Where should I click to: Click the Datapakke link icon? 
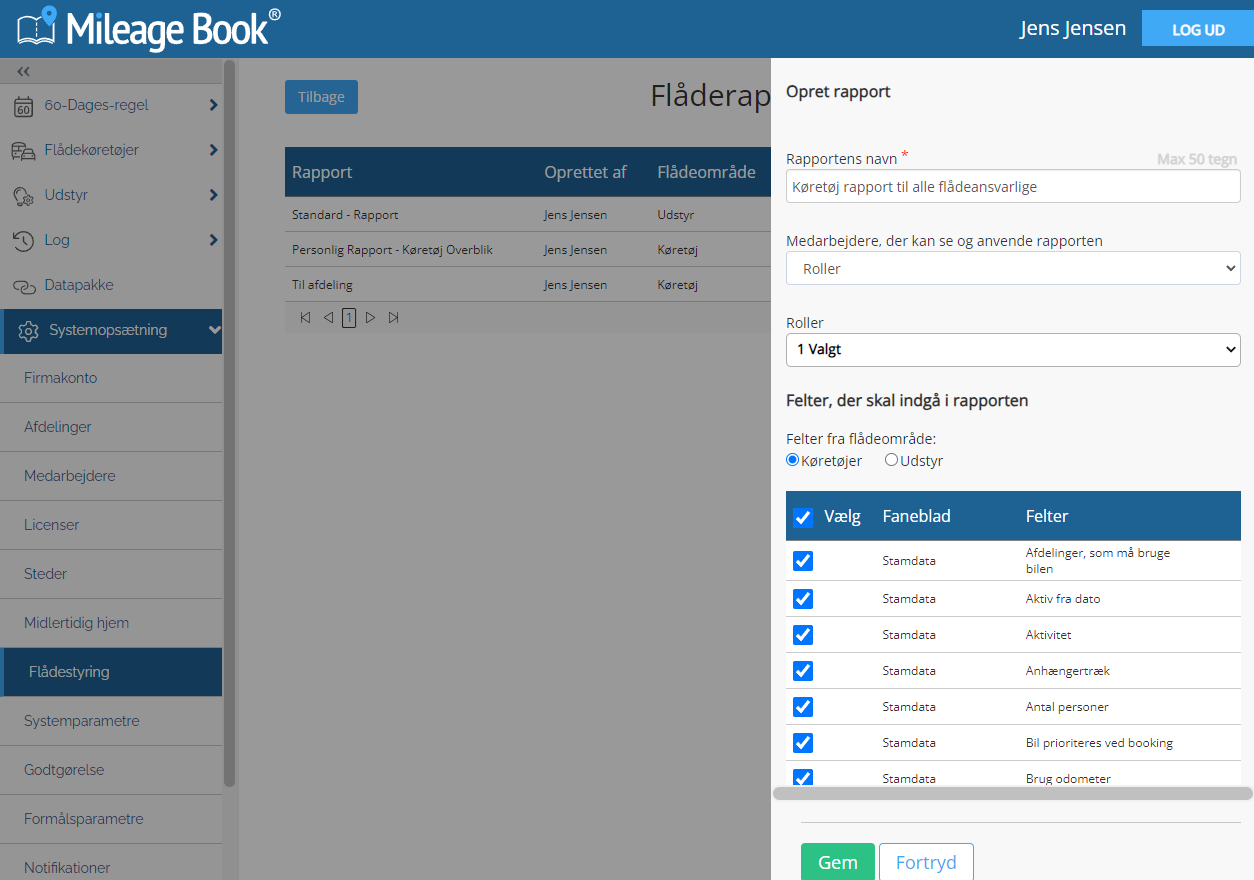pyautogui.click(x=23, y=286)
